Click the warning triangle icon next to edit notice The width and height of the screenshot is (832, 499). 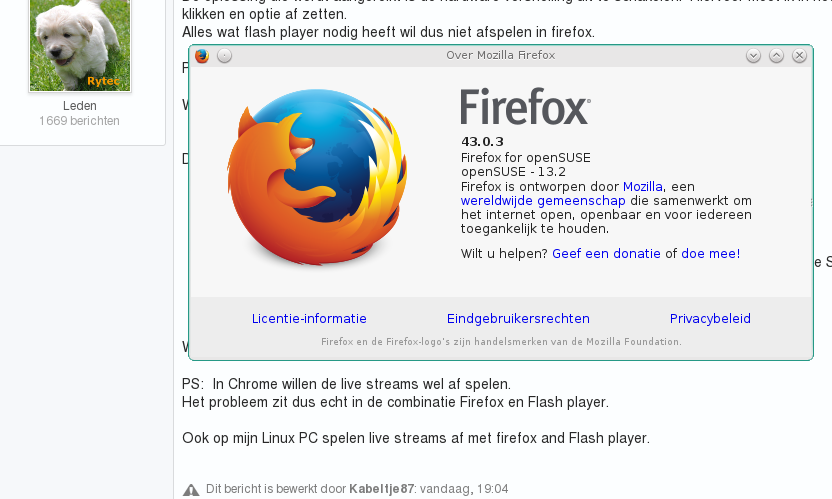(x=191, y=490)
